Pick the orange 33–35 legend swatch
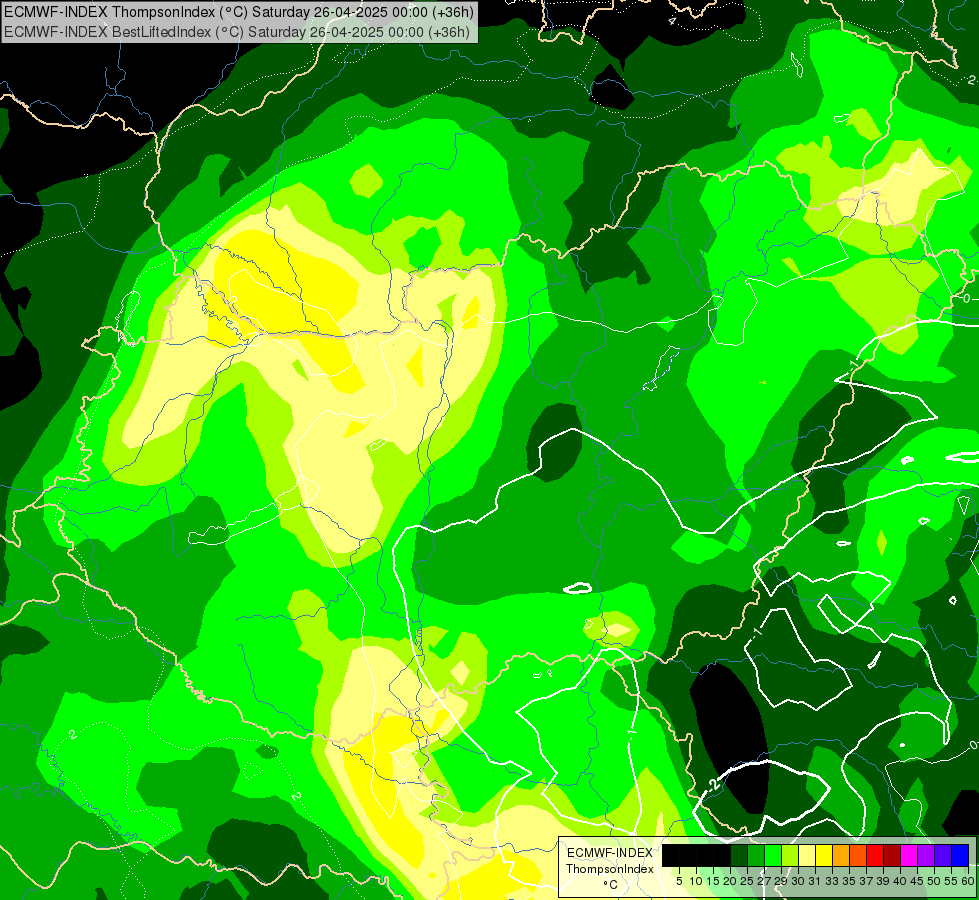 (x=841, y=856)
